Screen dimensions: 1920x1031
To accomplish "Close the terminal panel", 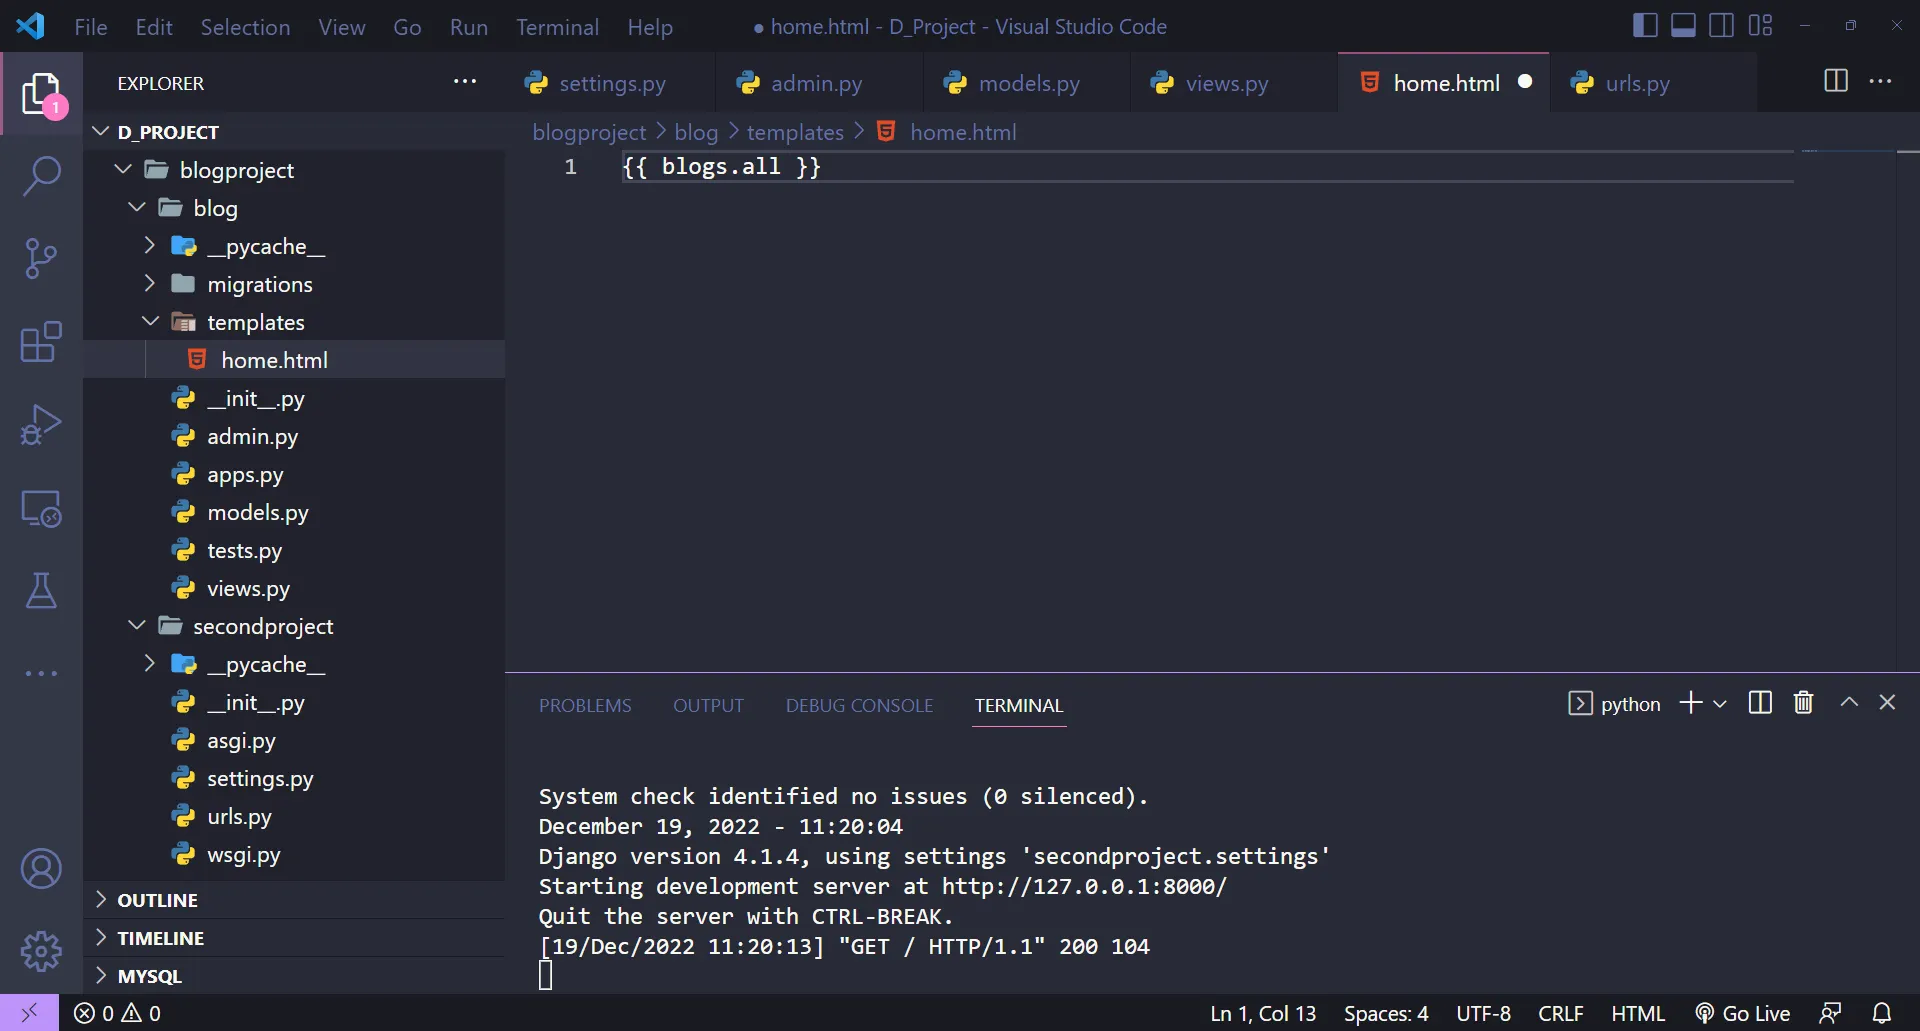I will point(1887,703).
